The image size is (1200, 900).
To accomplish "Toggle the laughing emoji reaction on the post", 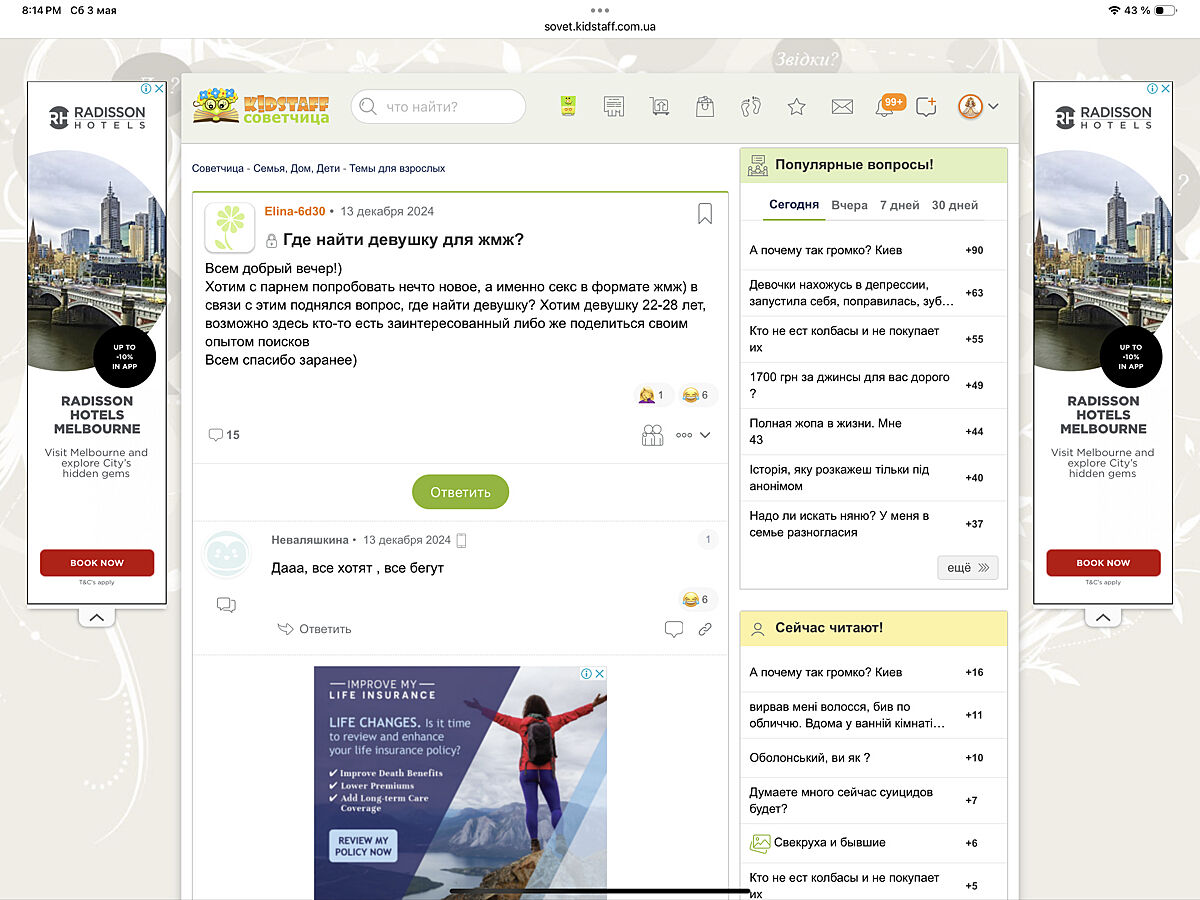I will [x=695, y=395].
